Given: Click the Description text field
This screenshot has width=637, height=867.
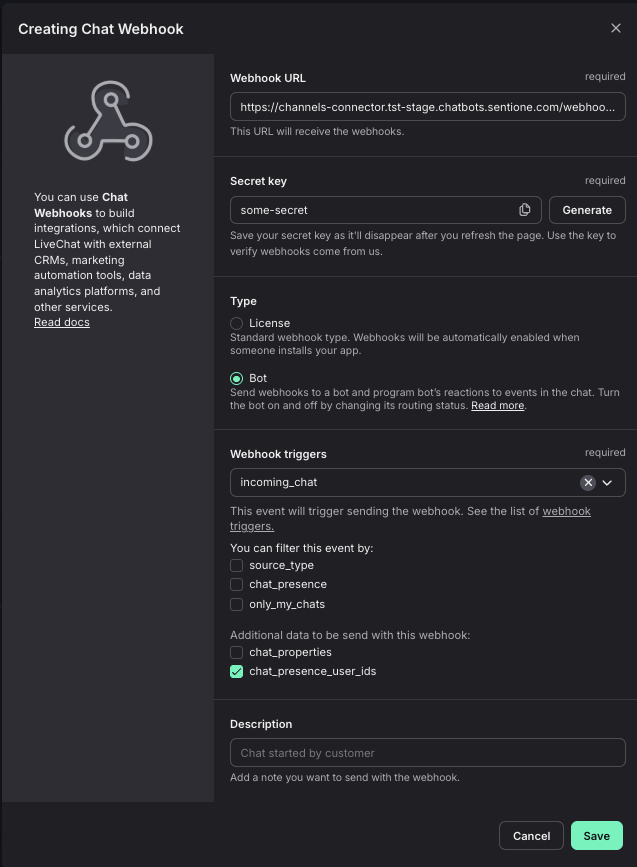Looking at the screenshot, I should pos(428,753).
